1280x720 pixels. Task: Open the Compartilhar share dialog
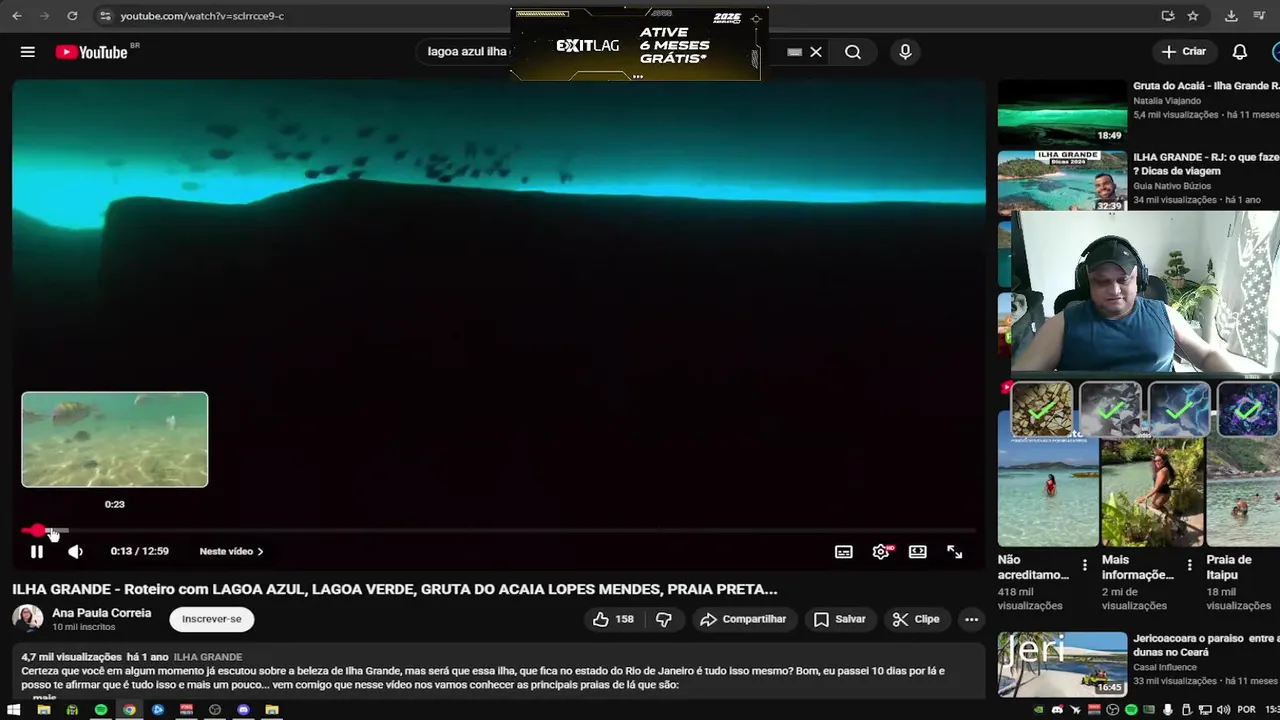tap(743, 619)
